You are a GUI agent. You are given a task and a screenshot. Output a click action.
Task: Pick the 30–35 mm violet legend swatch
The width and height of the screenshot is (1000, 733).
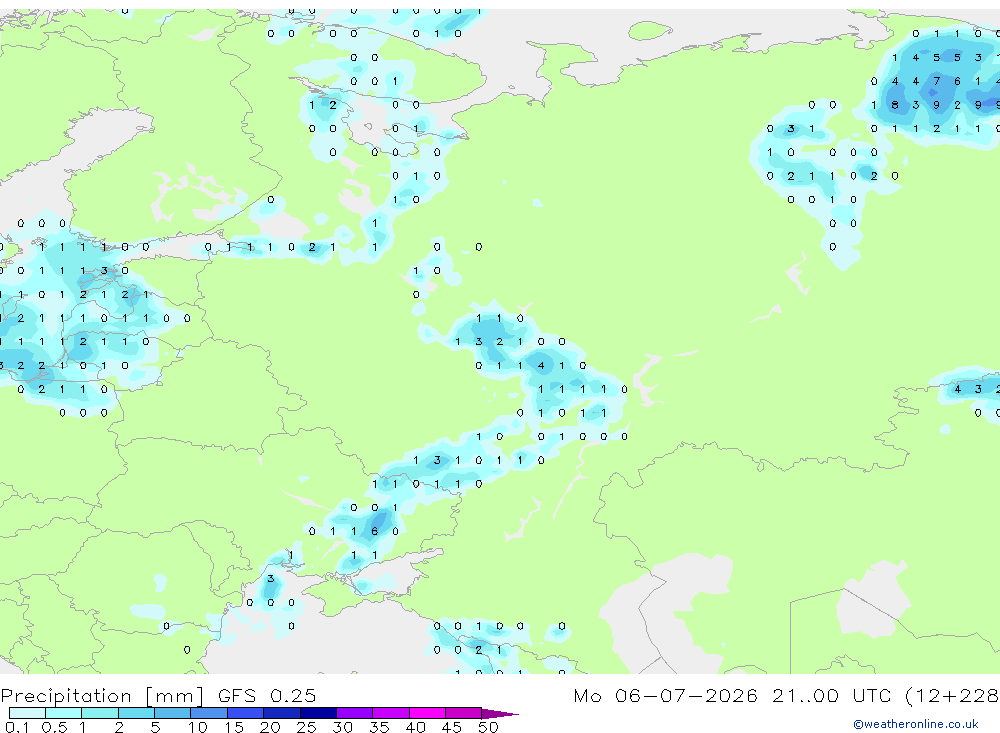click(354, 713)
